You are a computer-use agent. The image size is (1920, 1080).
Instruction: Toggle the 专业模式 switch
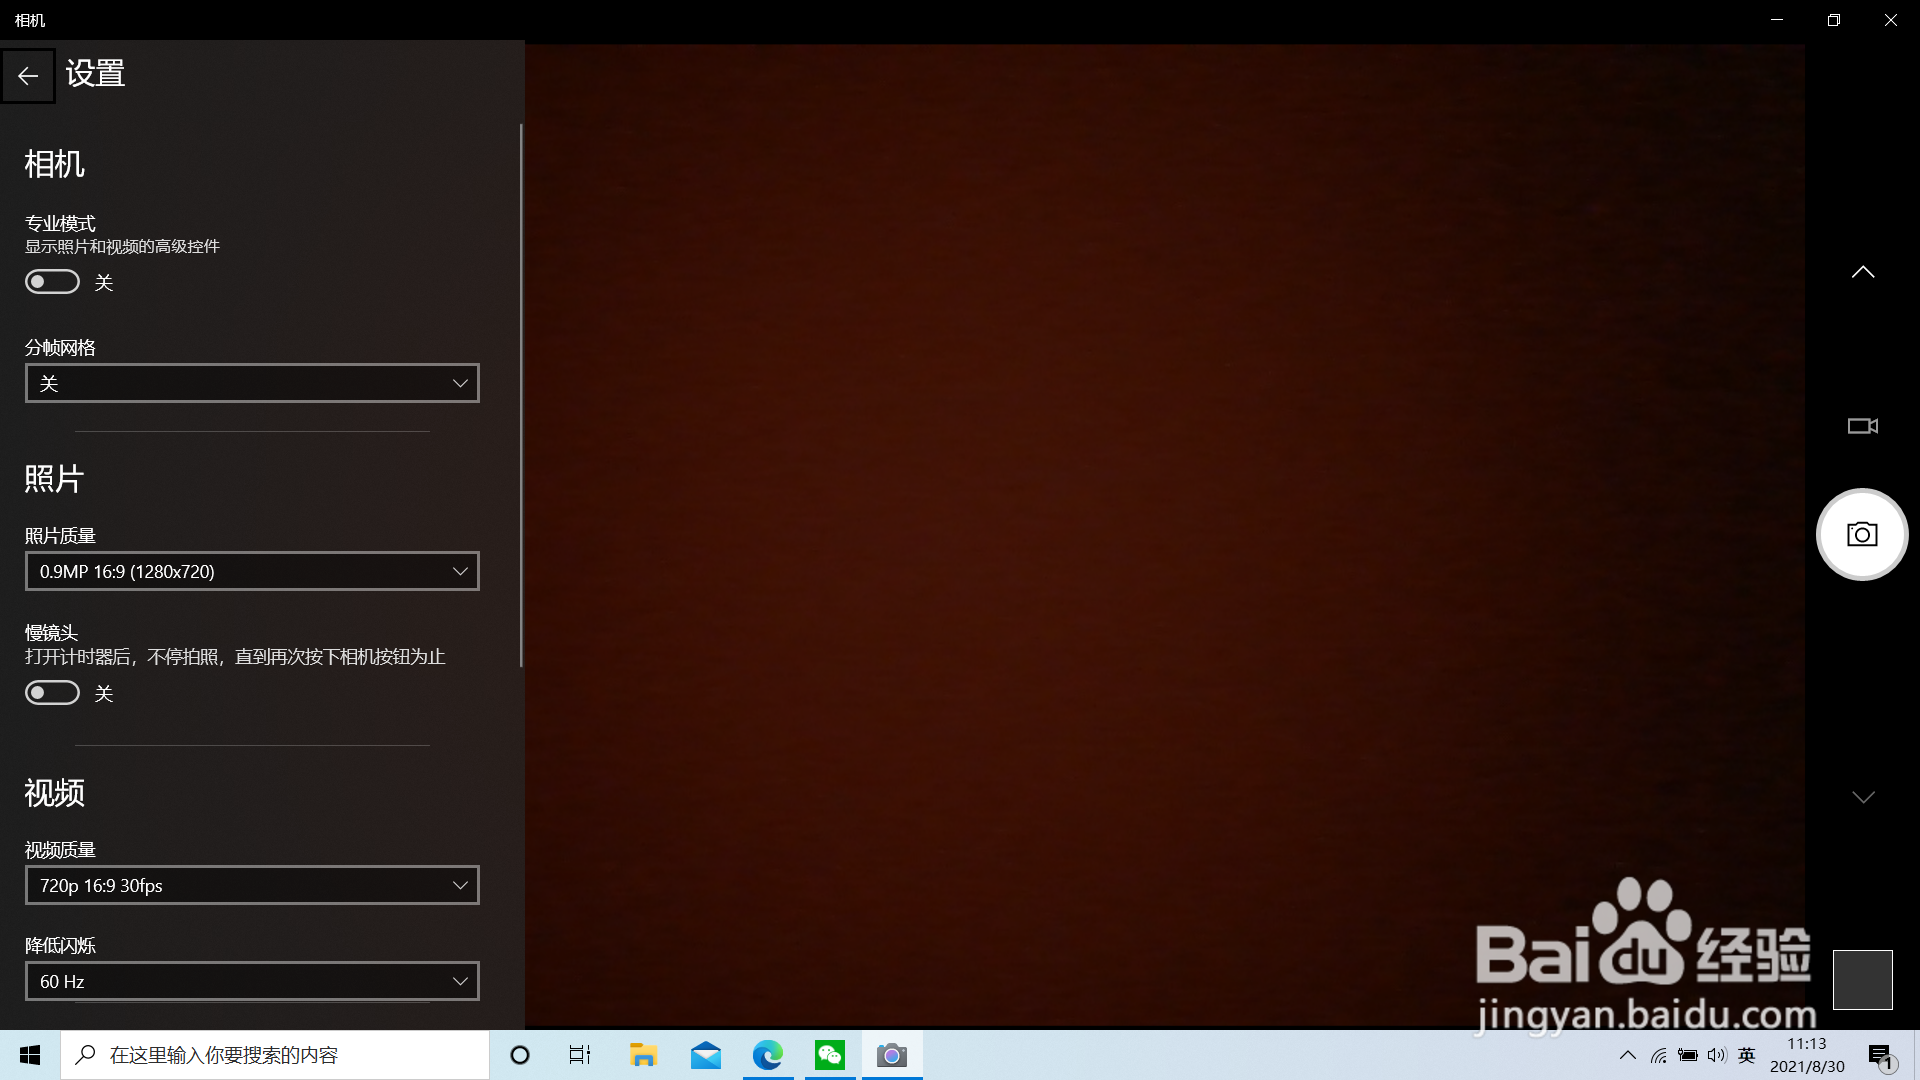(52, 282)
